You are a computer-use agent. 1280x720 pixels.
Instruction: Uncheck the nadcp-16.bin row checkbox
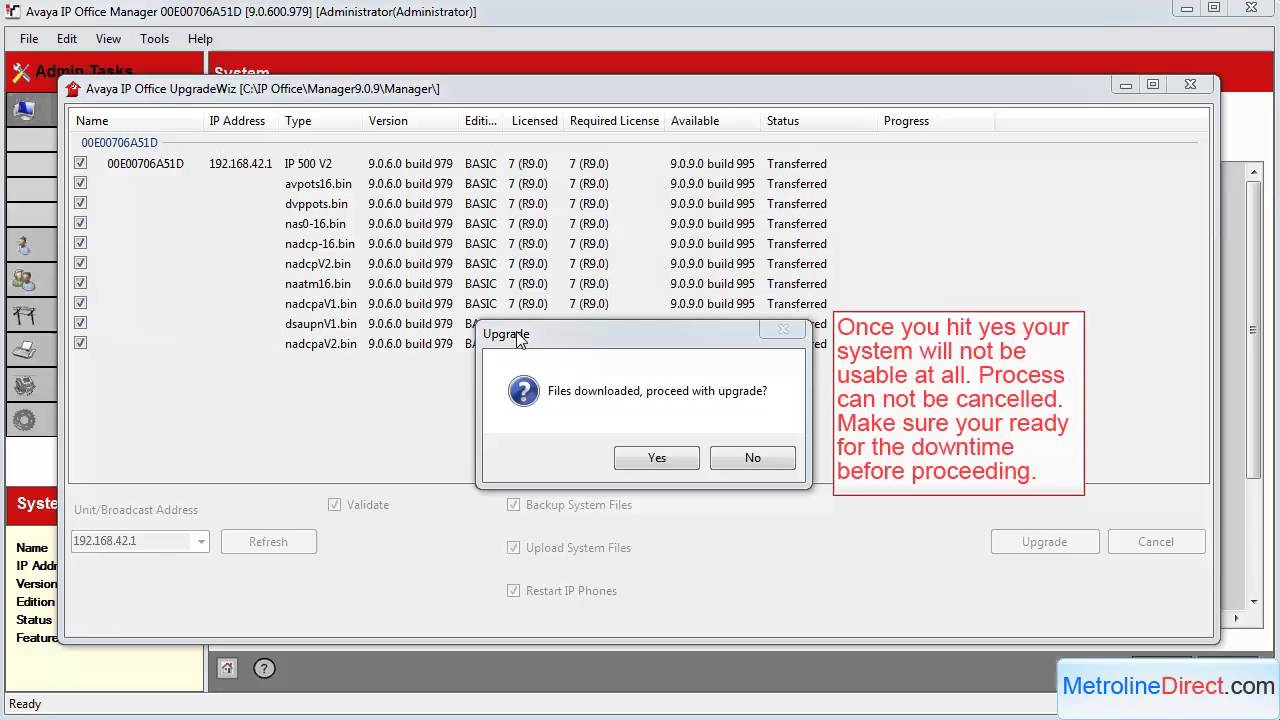(80, 243)
